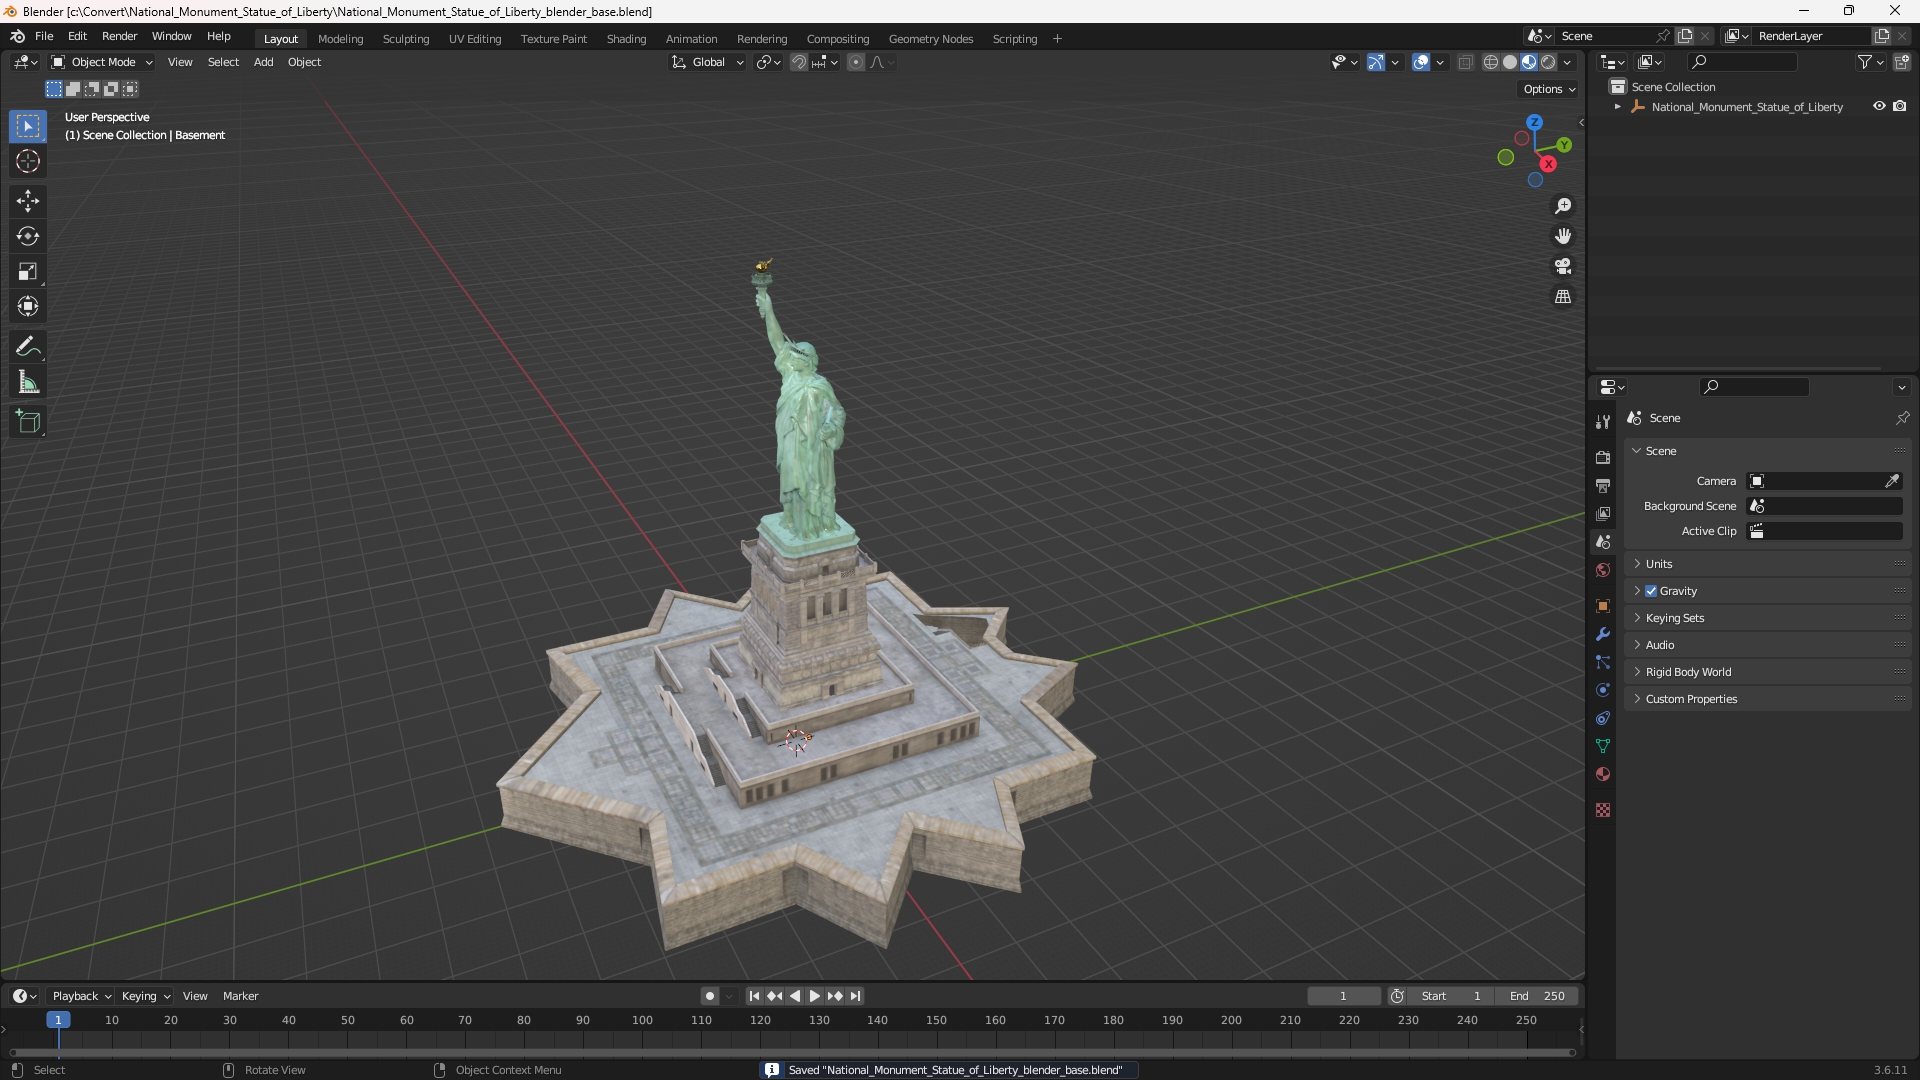Open the Object Data properties tab
The image size is (1920, 1080).
[x=1603, y=746]
